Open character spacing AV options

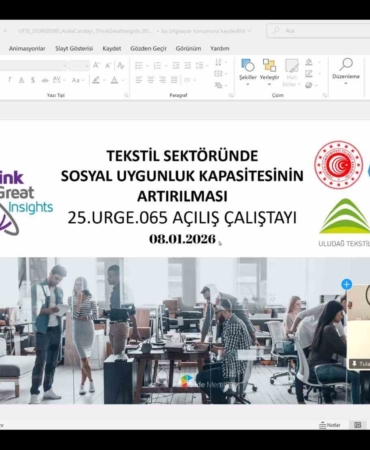click(58, 80)
